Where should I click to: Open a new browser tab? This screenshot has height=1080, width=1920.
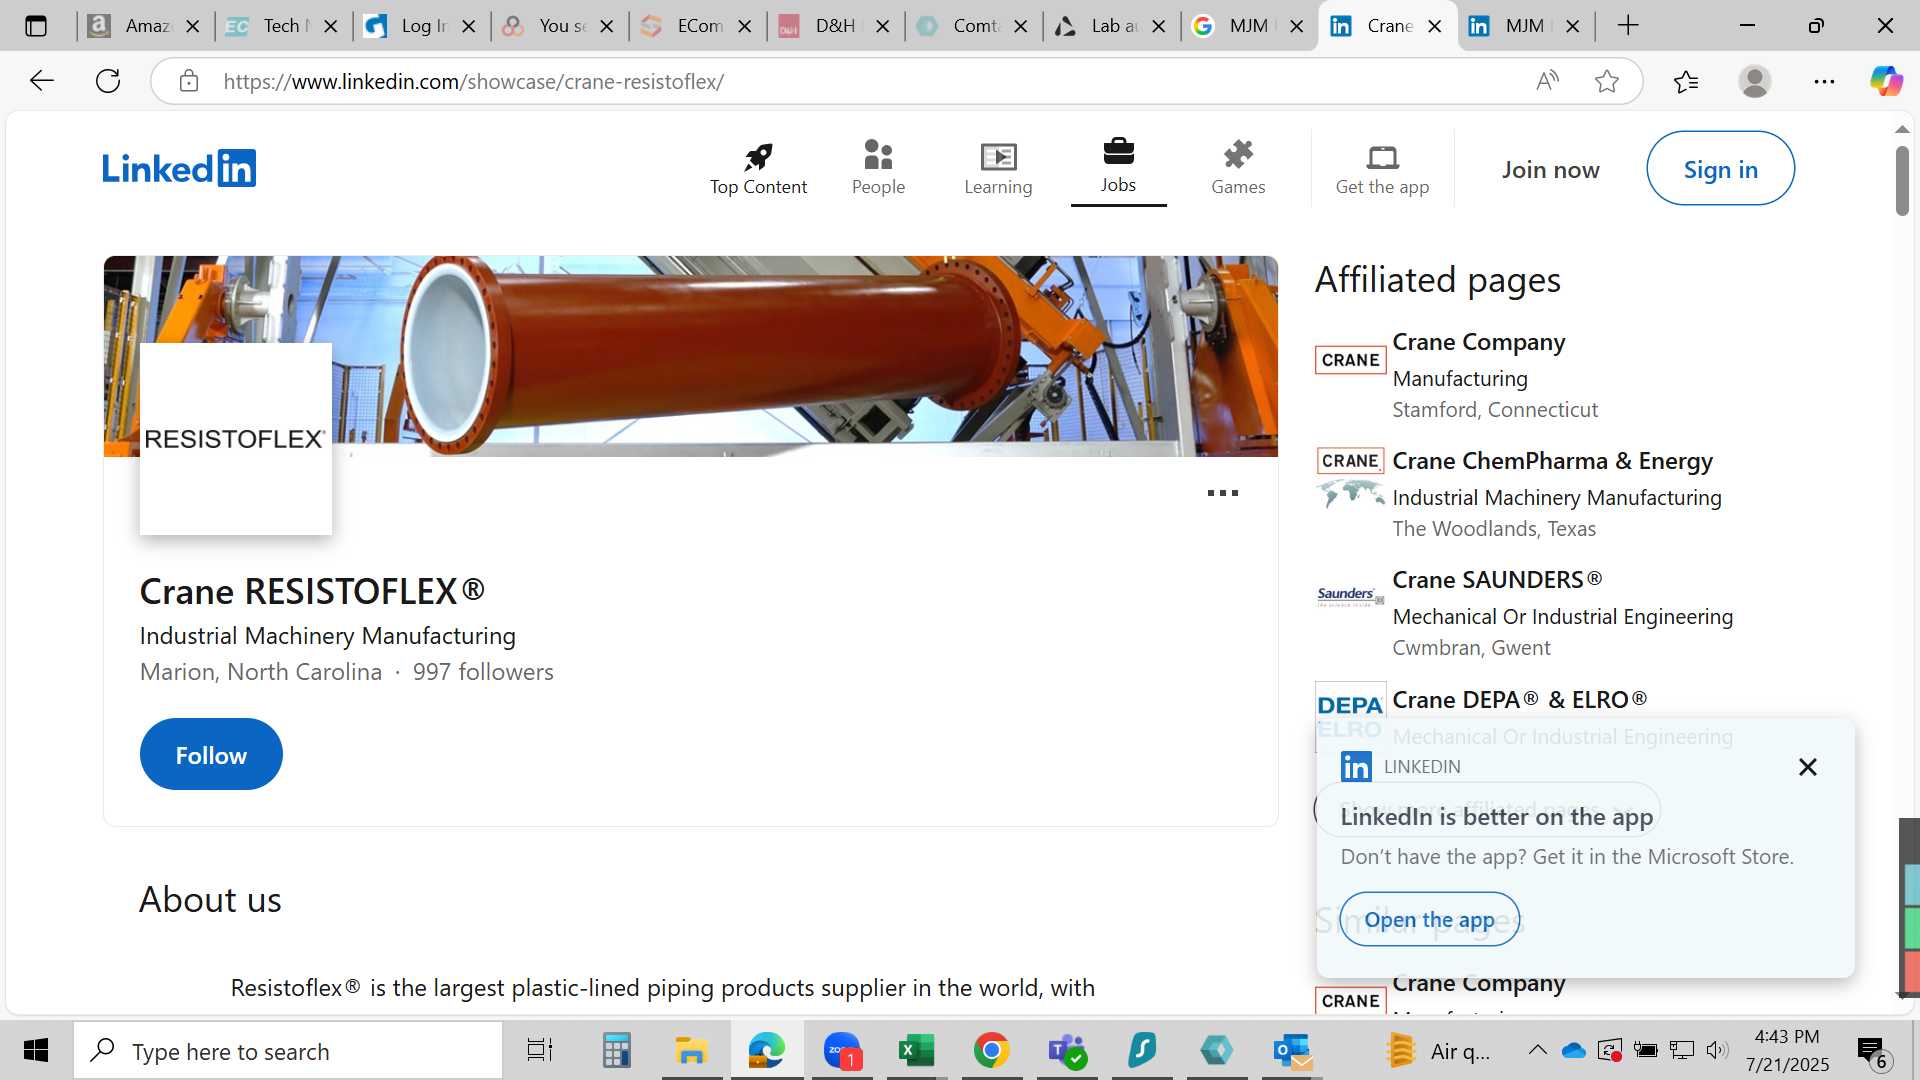tap(1628, 26)
